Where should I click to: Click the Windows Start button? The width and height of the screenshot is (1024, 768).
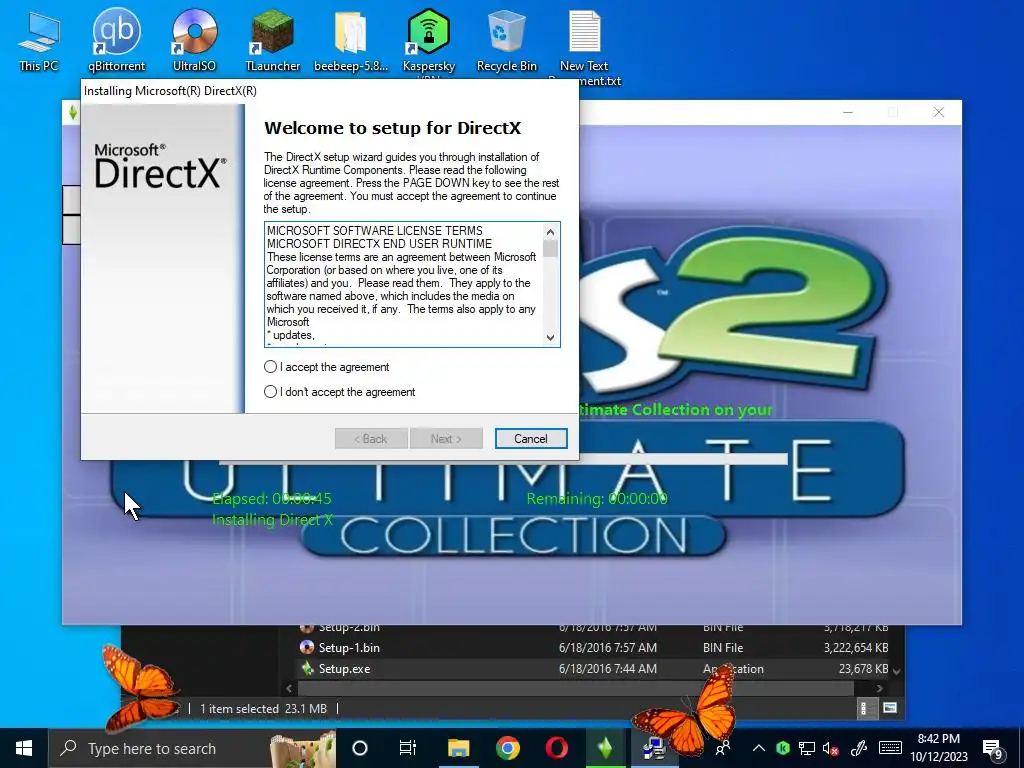(24, 748)
